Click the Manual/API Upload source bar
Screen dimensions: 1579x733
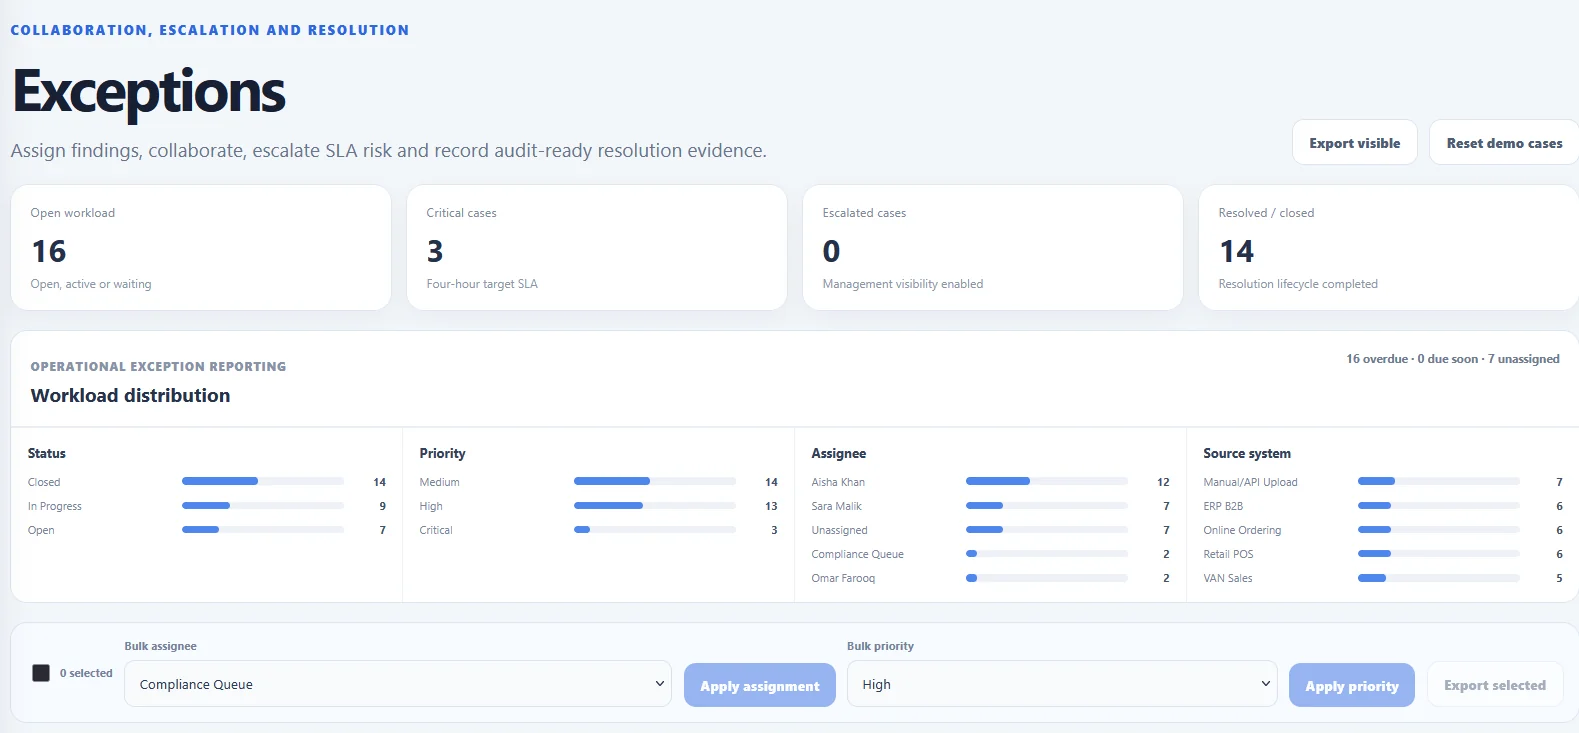(1439, 481)
